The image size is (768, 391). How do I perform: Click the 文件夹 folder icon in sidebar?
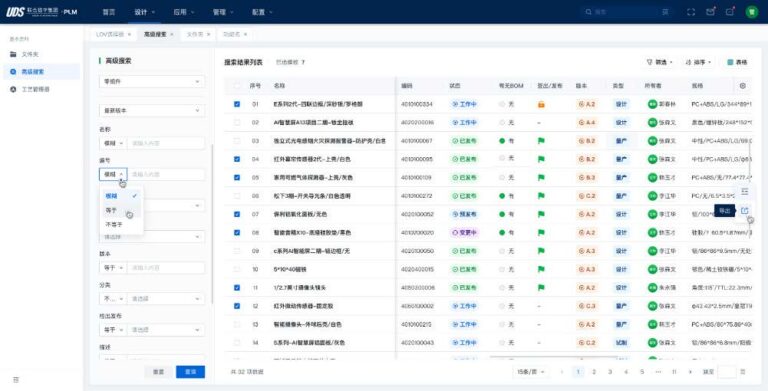click(x=13, y=54)
